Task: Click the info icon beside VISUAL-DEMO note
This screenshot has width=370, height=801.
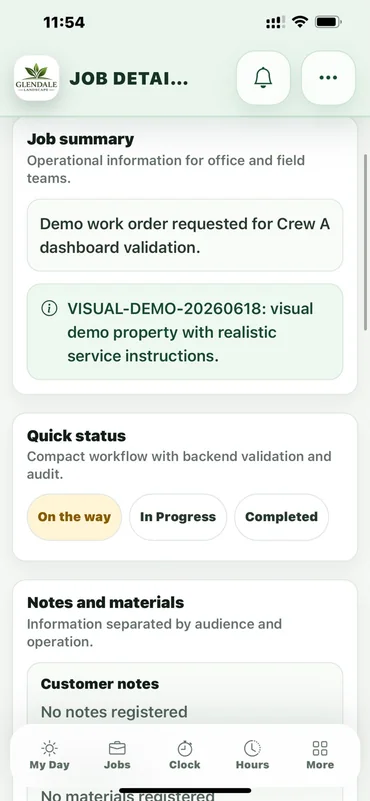Action: point(49,309)
